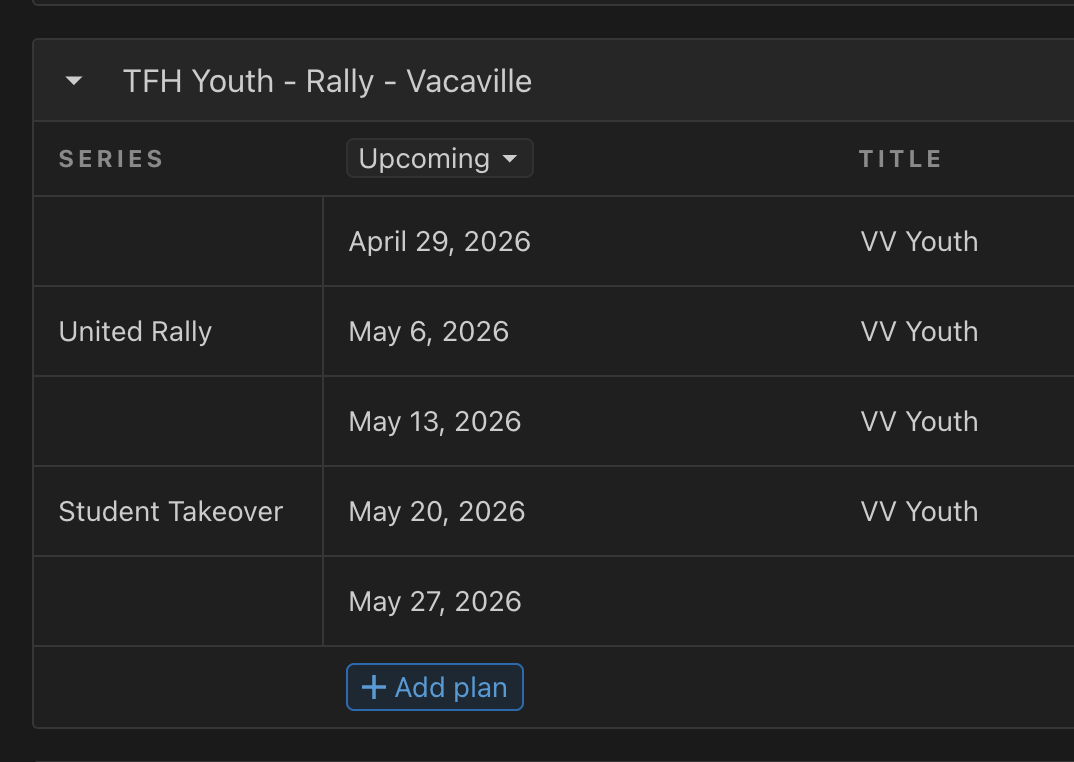Open the Upcoming filter dropdown
This screenshot has height=762, width=1074.
[x=439, y=159]
